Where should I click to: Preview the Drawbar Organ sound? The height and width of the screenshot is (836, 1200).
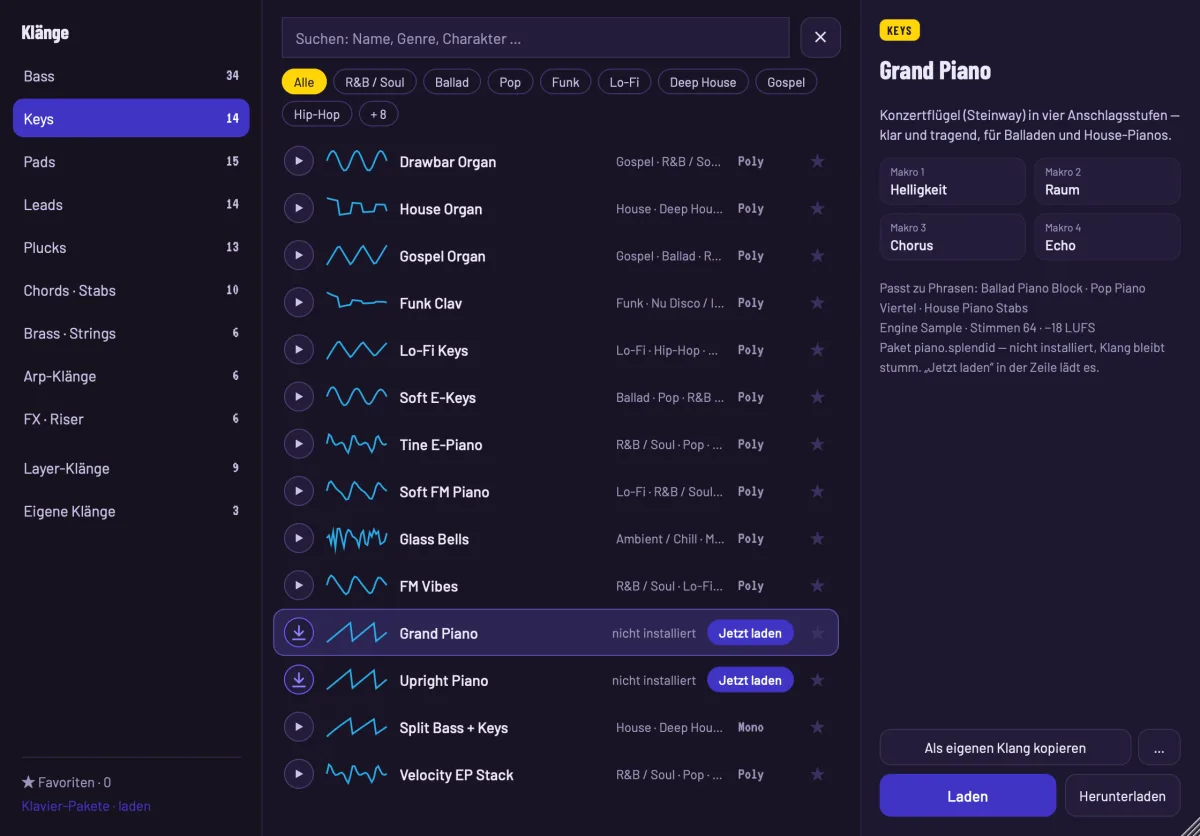tap(299, 161)
